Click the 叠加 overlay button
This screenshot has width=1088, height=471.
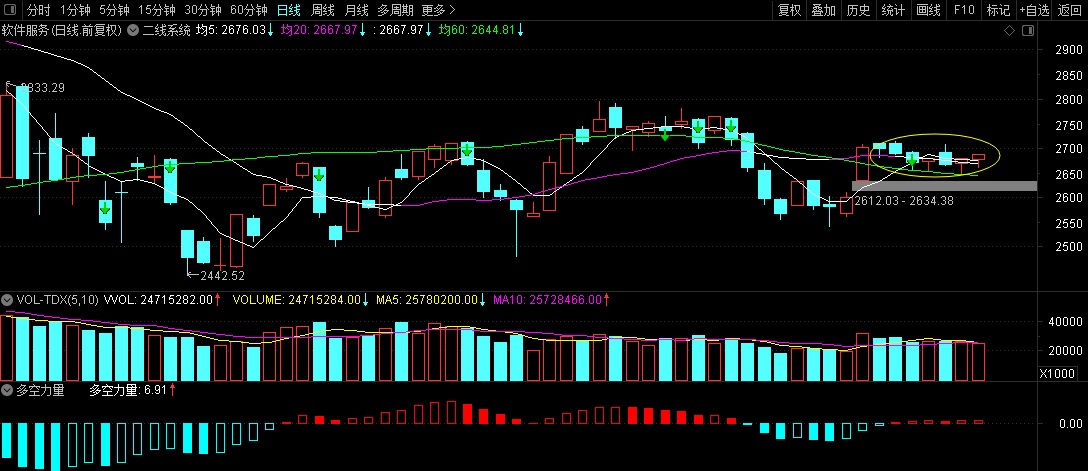coord(824,10)
